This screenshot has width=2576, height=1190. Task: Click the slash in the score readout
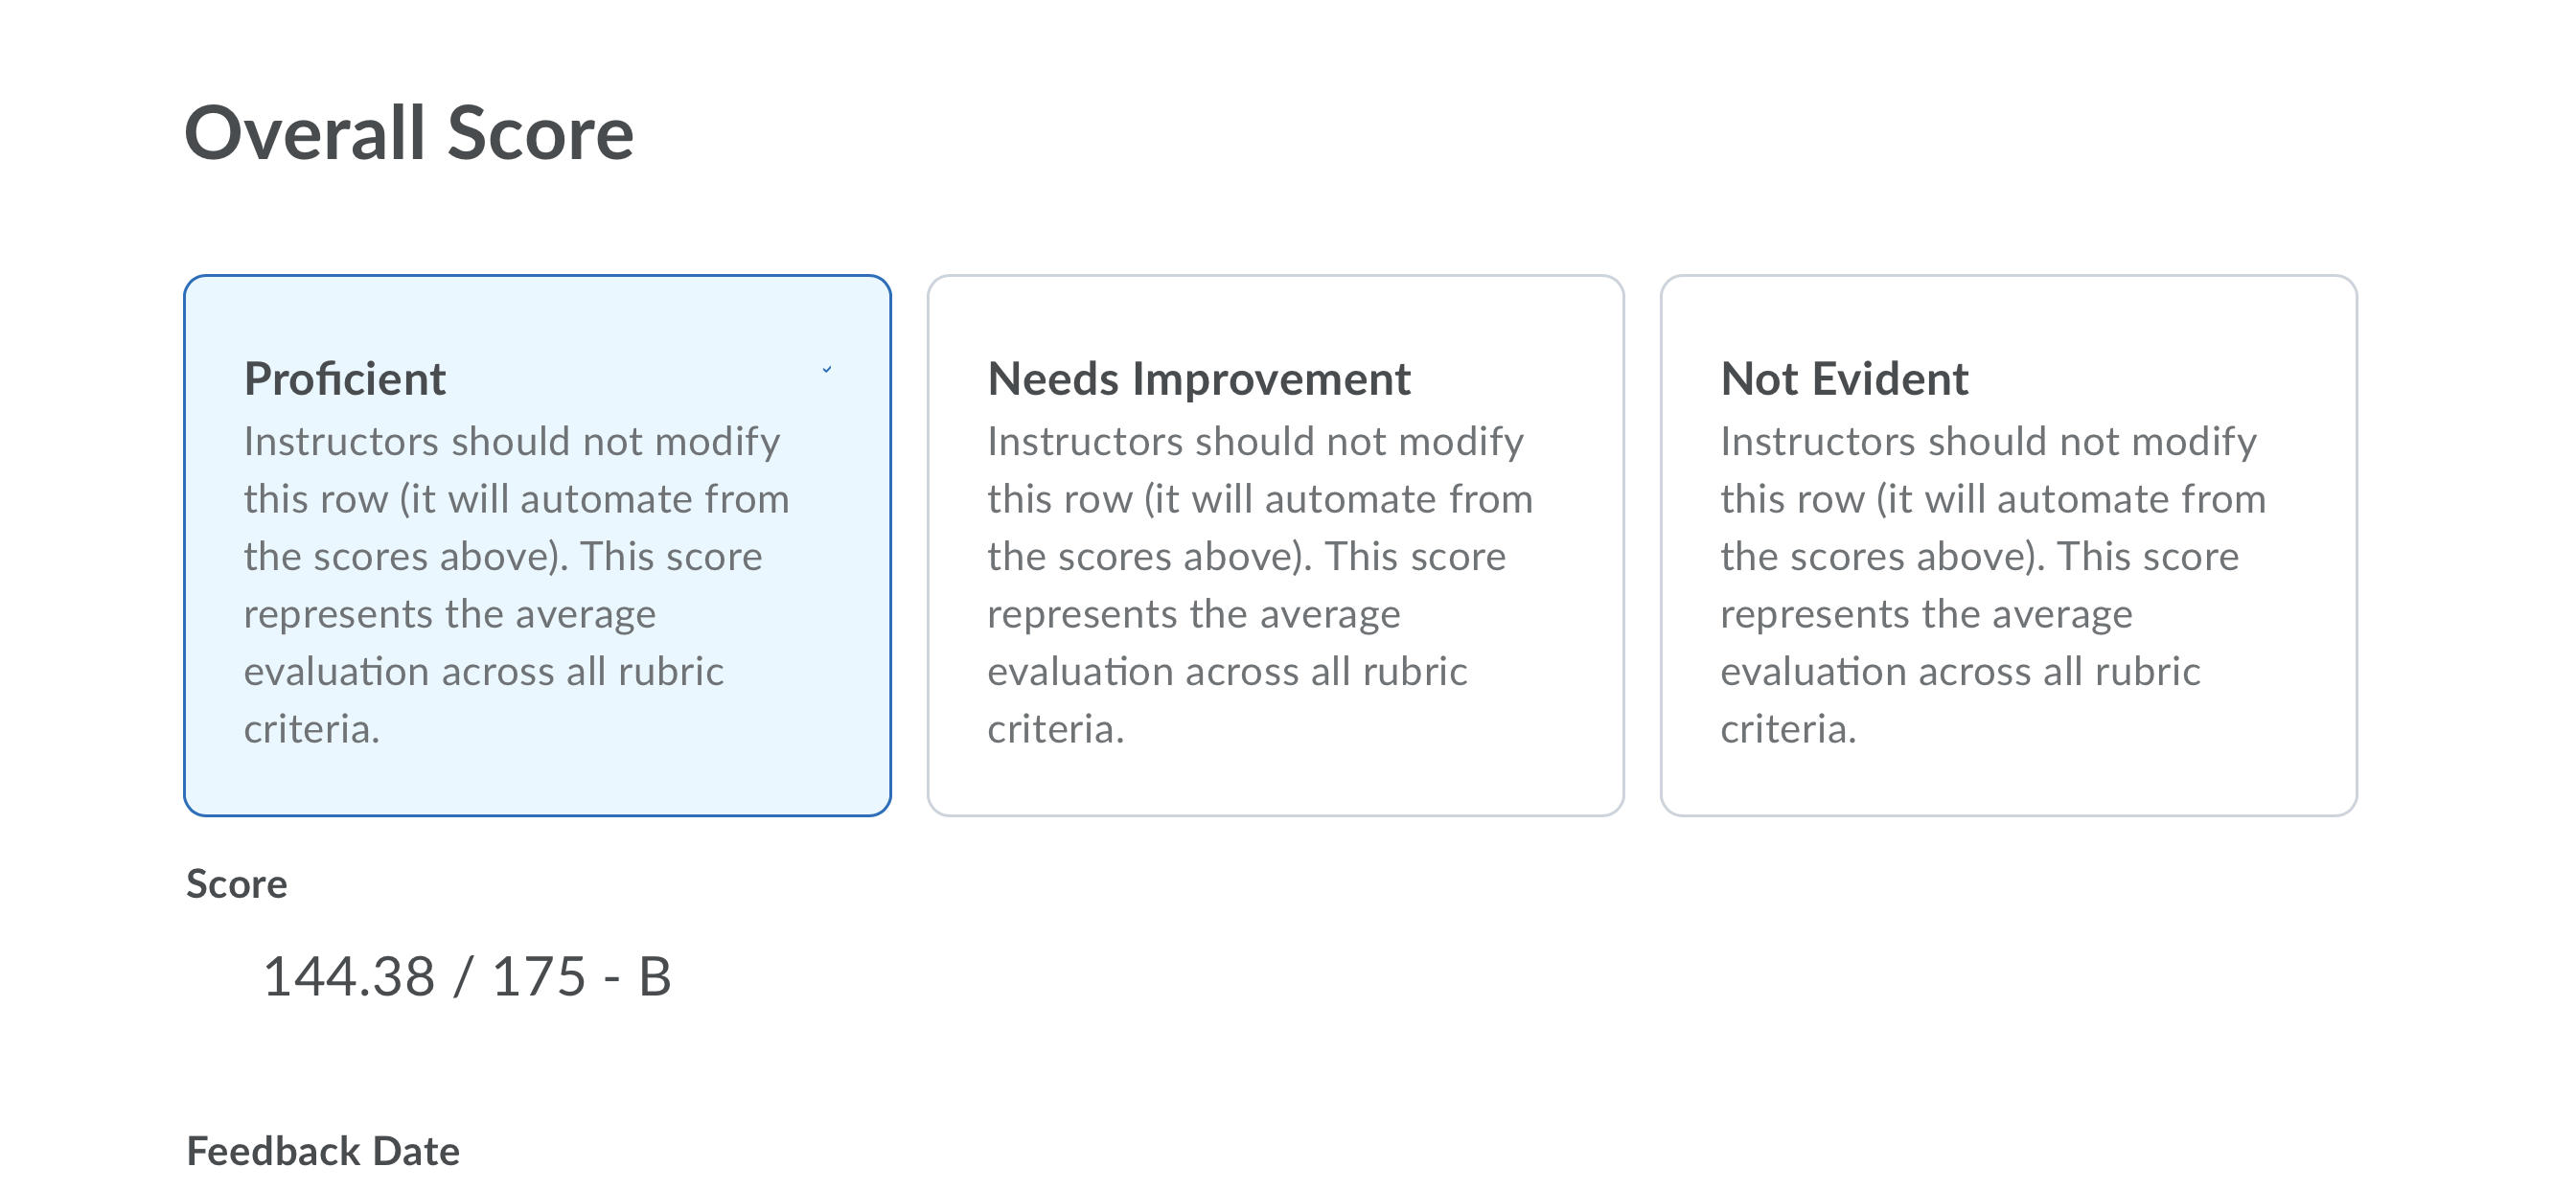point(463,976)
